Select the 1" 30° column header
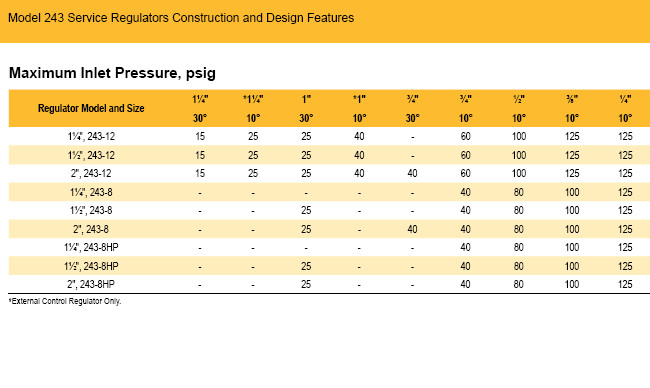Screen dimensions: 650x388 [x=306, y=109]
